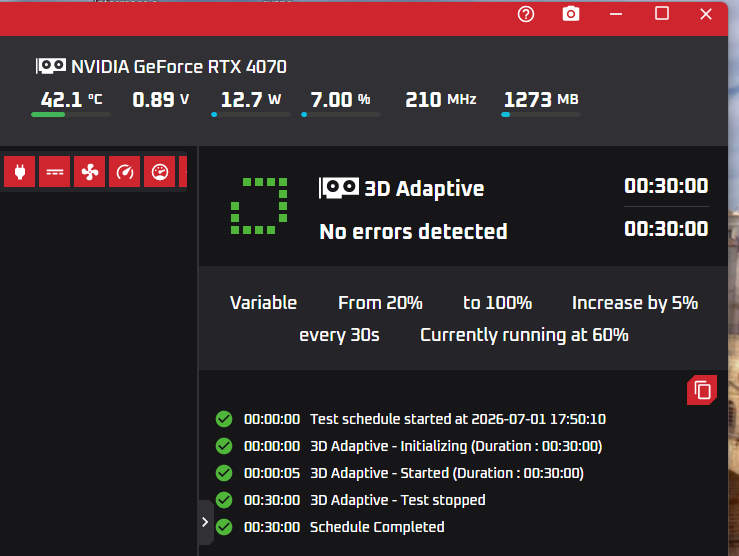Click the Variable setting label
Viewport: 739px width, 556px height.
tap(263, 303)
